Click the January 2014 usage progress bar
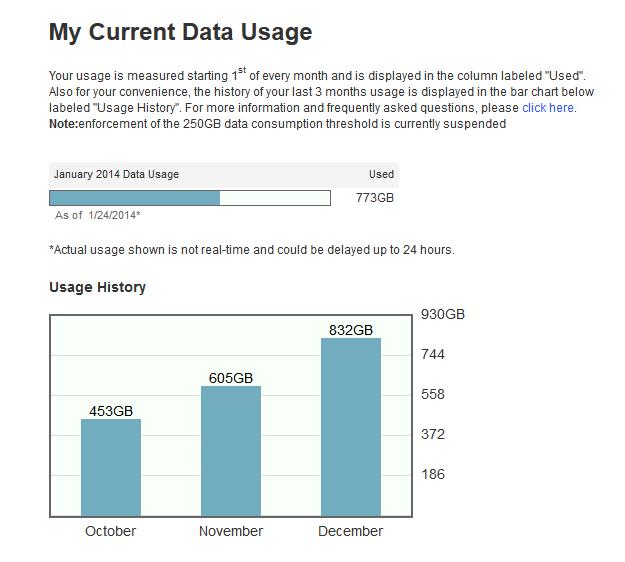 tap(190, 198)
